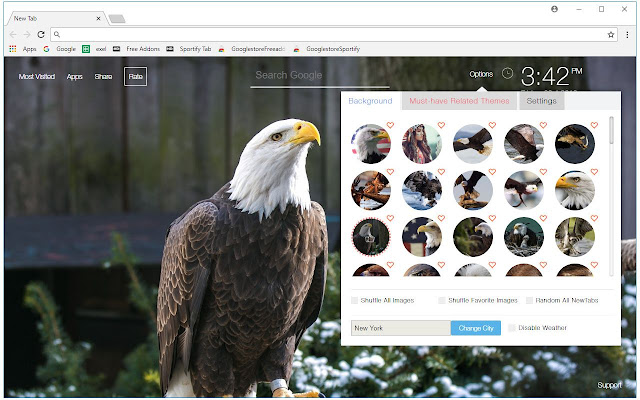Favorite the currently selected eagle thumbnail

[x=390, y=218]
